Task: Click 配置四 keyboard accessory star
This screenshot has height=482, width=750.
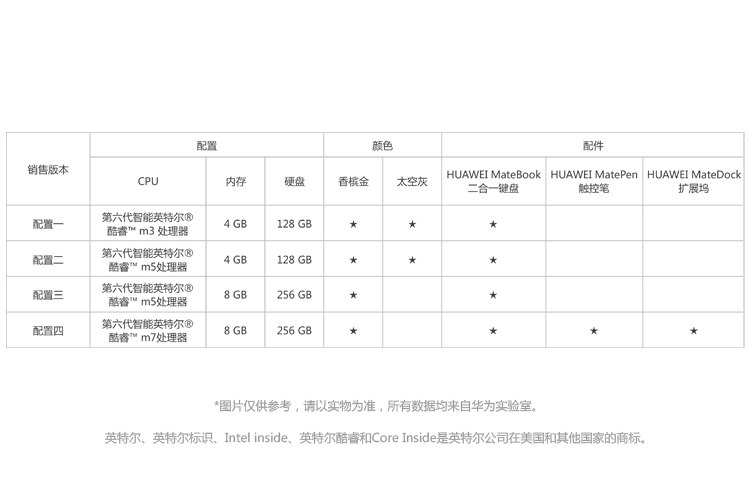Action: pyautogui.click(x=493, y=330)
